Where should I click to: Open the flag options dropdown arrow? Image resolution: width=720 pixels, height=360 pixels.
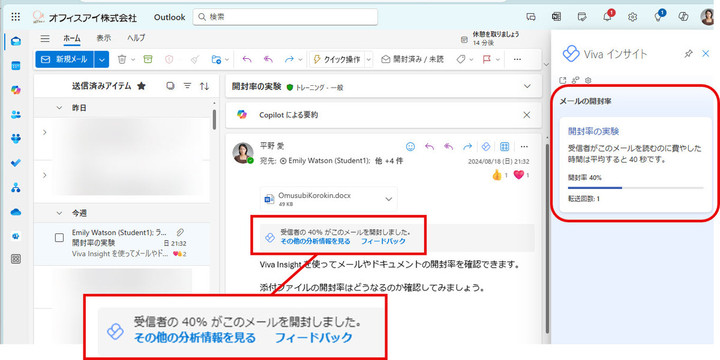pos(497,60)
